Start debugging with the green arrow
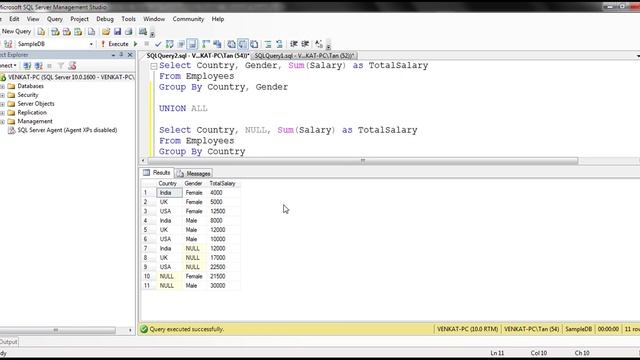This screenshot has width=640, height=360. (x=136, y=44)
